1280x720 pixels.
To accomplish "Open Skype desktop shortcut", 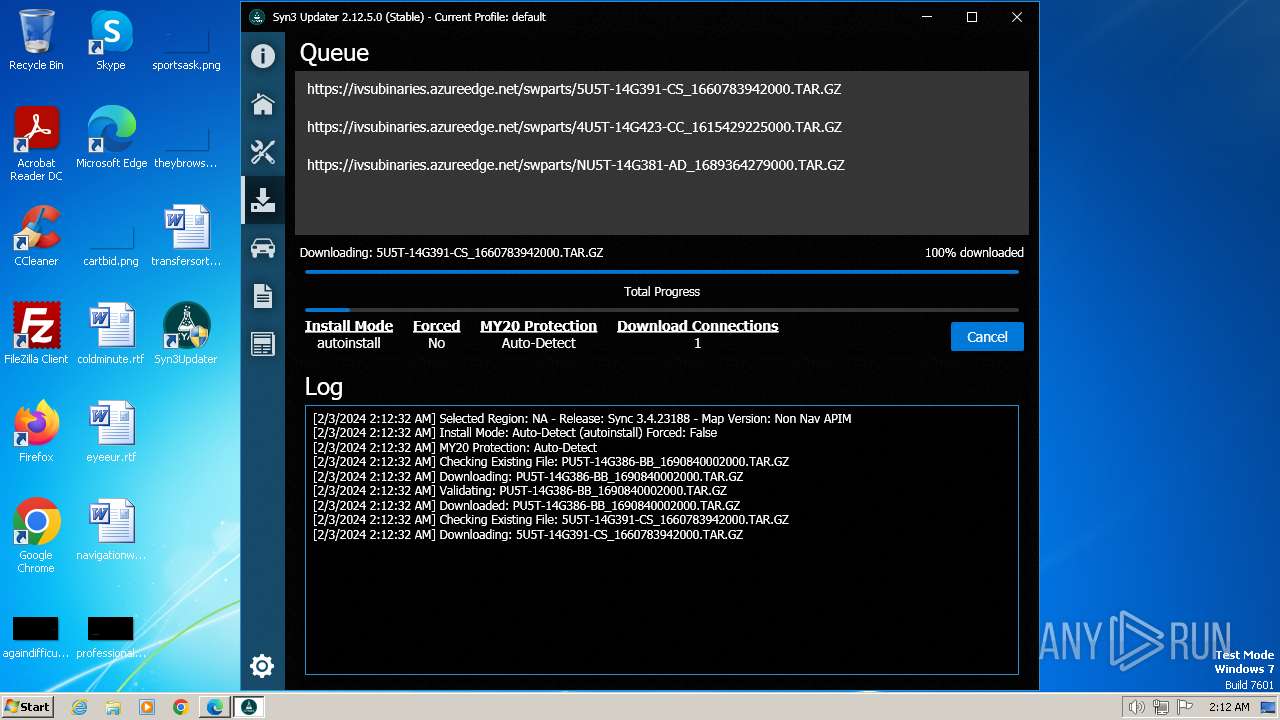I will 111,41.
